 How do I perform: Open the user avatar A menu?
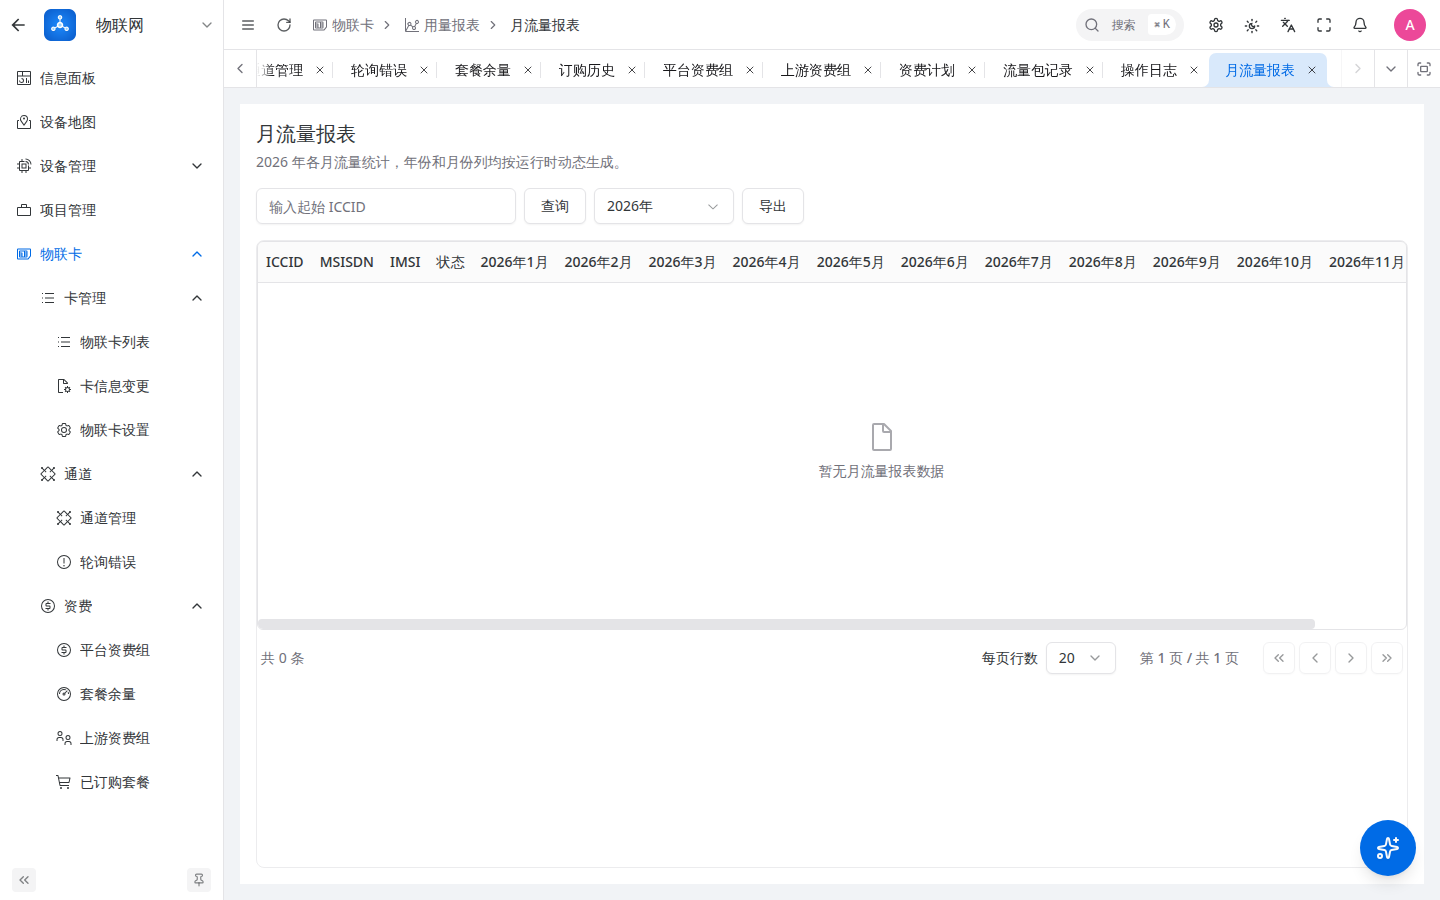[x=1409, y=25]
